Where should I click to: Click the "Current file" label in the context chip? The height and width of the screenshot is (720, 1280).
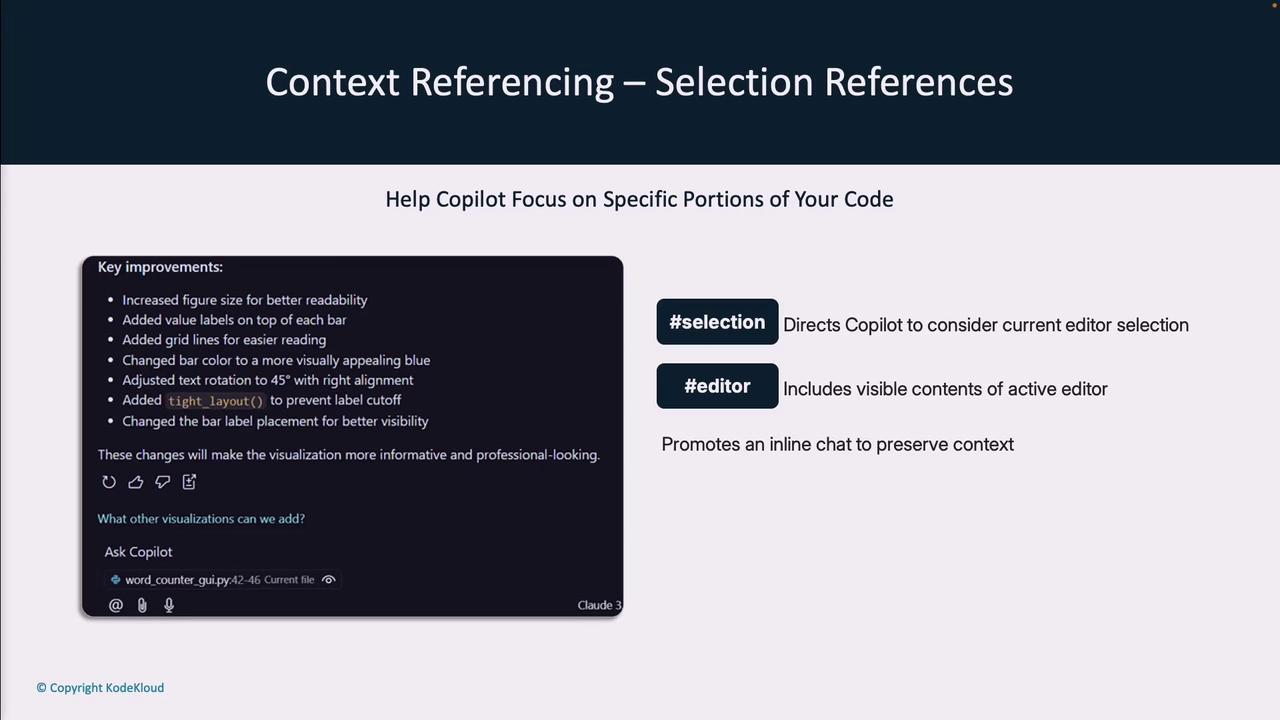289,580
